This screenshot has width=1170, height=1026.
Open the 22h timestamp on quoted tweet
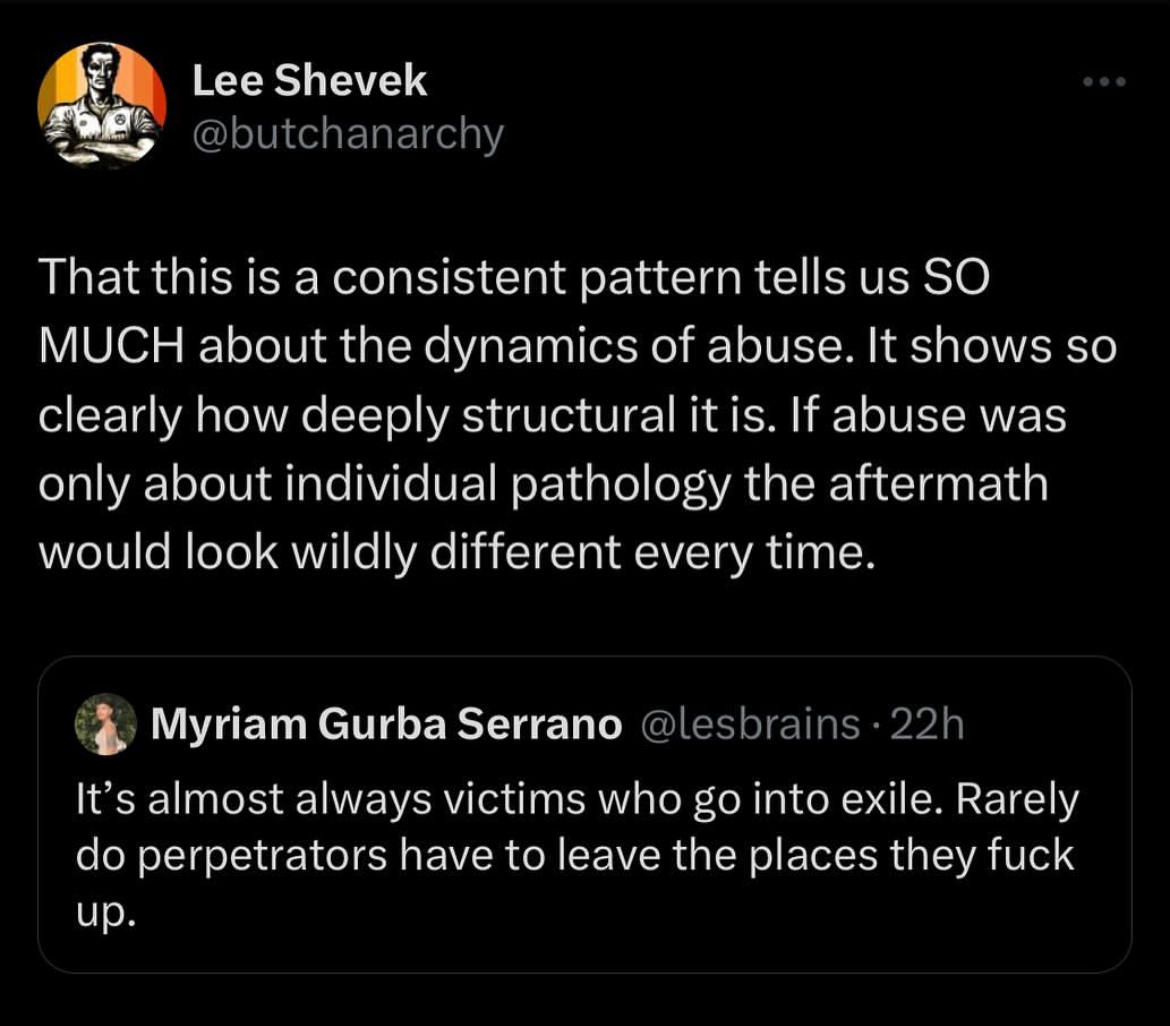click(925, 725)
